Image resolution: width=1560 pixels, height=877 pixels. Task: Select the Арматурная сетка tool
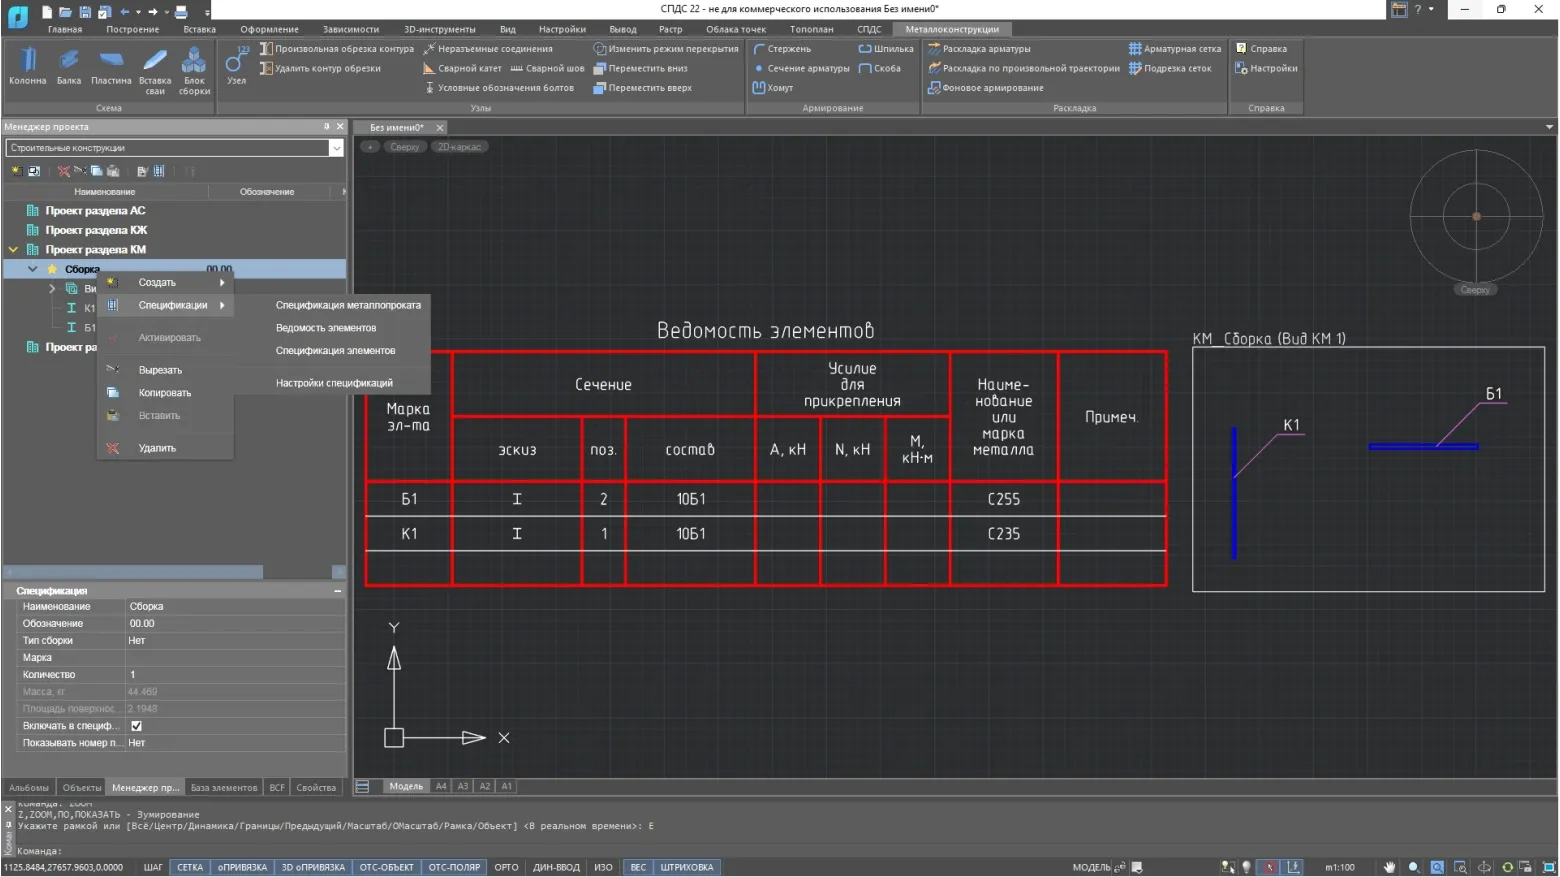[x=1175, y=48]
